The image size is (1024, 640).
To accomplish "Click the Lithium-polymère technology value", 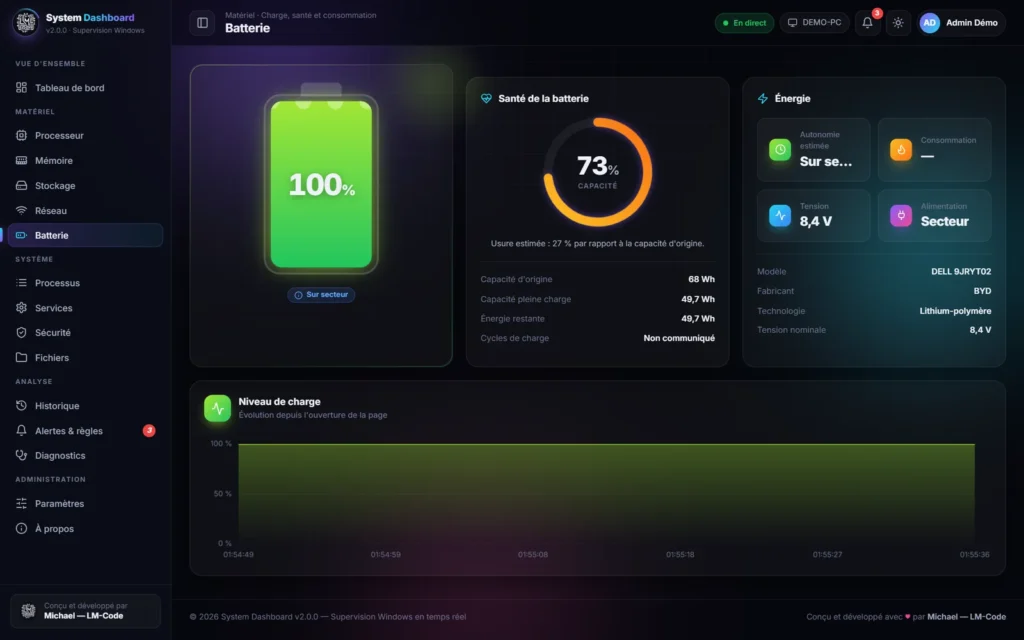I will tap(955, 311).
